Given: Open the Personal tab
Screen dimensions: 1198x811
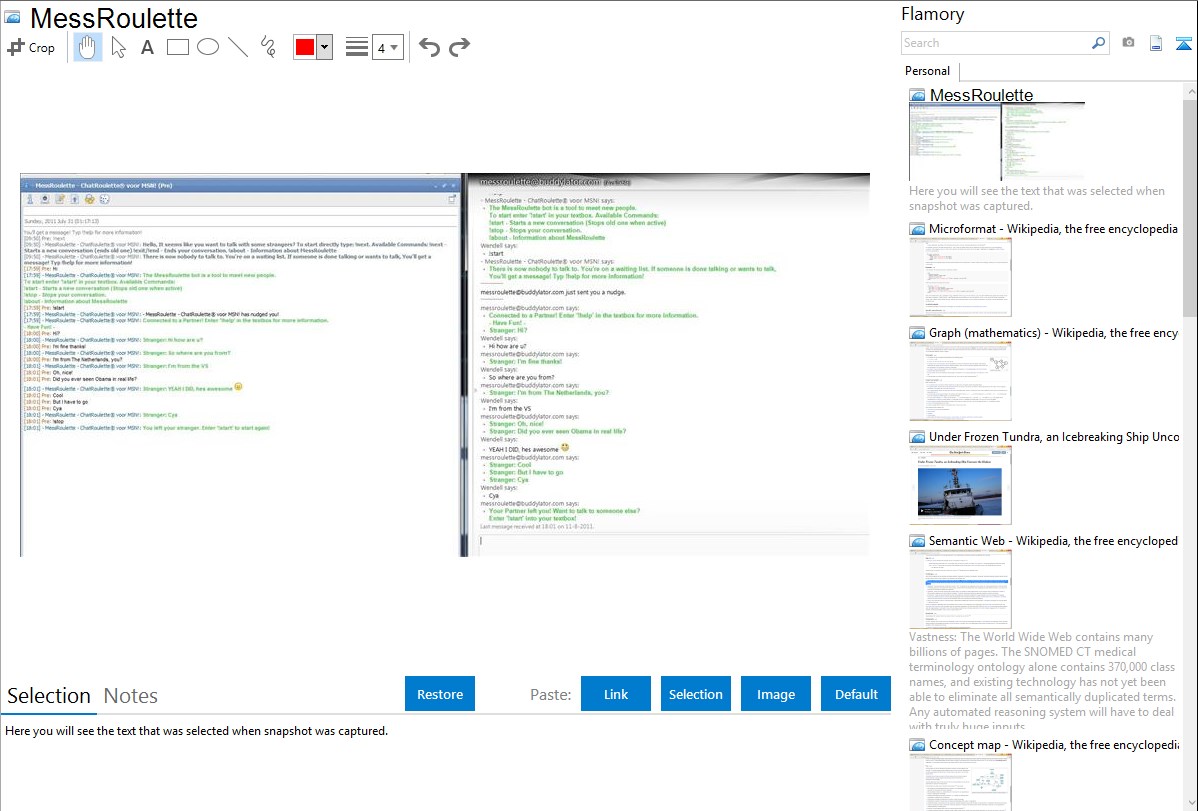Looking at the screenshot, I should 927,71.
